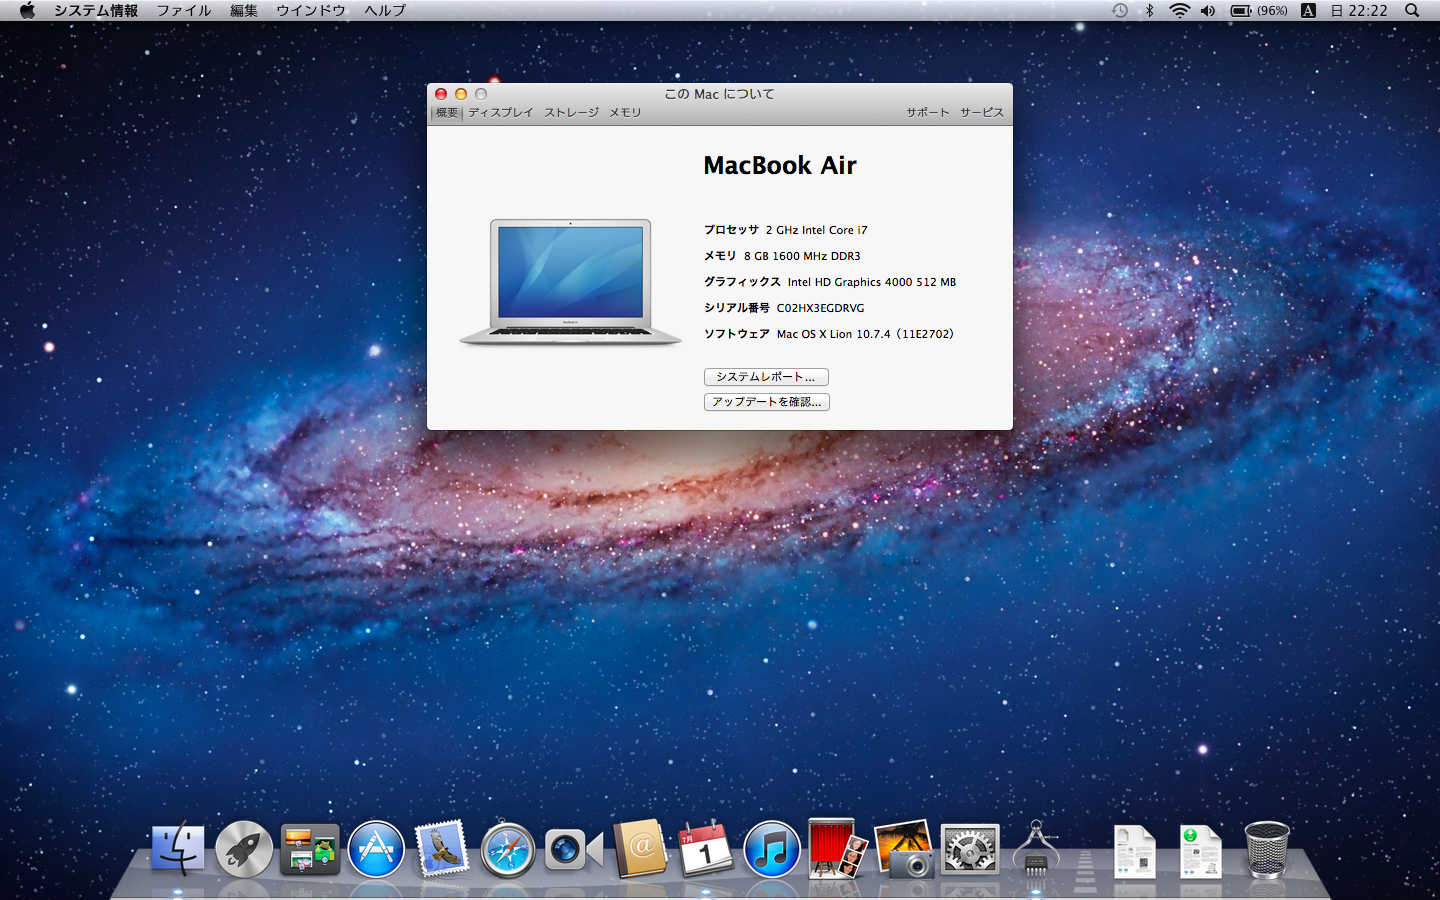The image size is (1440, 900).
Task: Click the processor text 2 GHz Intel Core i7
Action: tap(817, 230)
